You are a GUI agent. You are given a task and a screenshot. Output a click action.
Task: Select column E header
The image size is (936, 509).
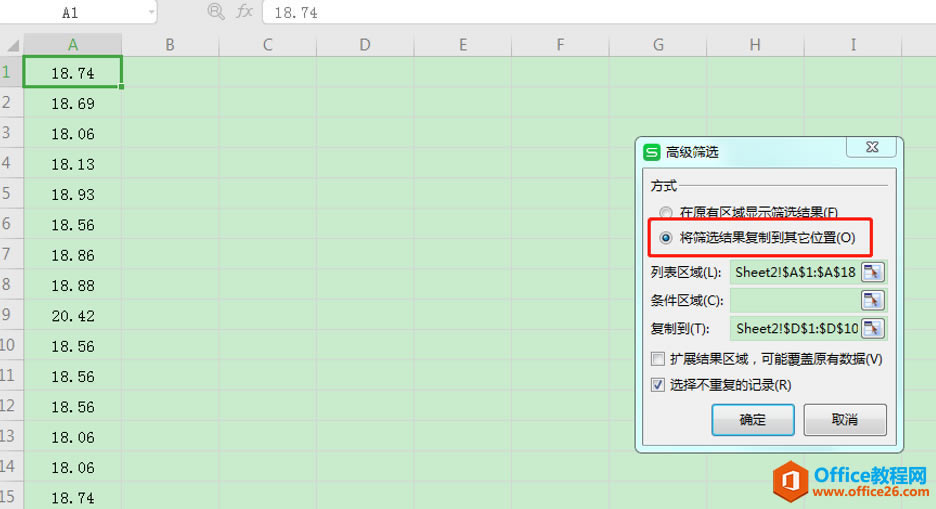click(x=463, y=45)
